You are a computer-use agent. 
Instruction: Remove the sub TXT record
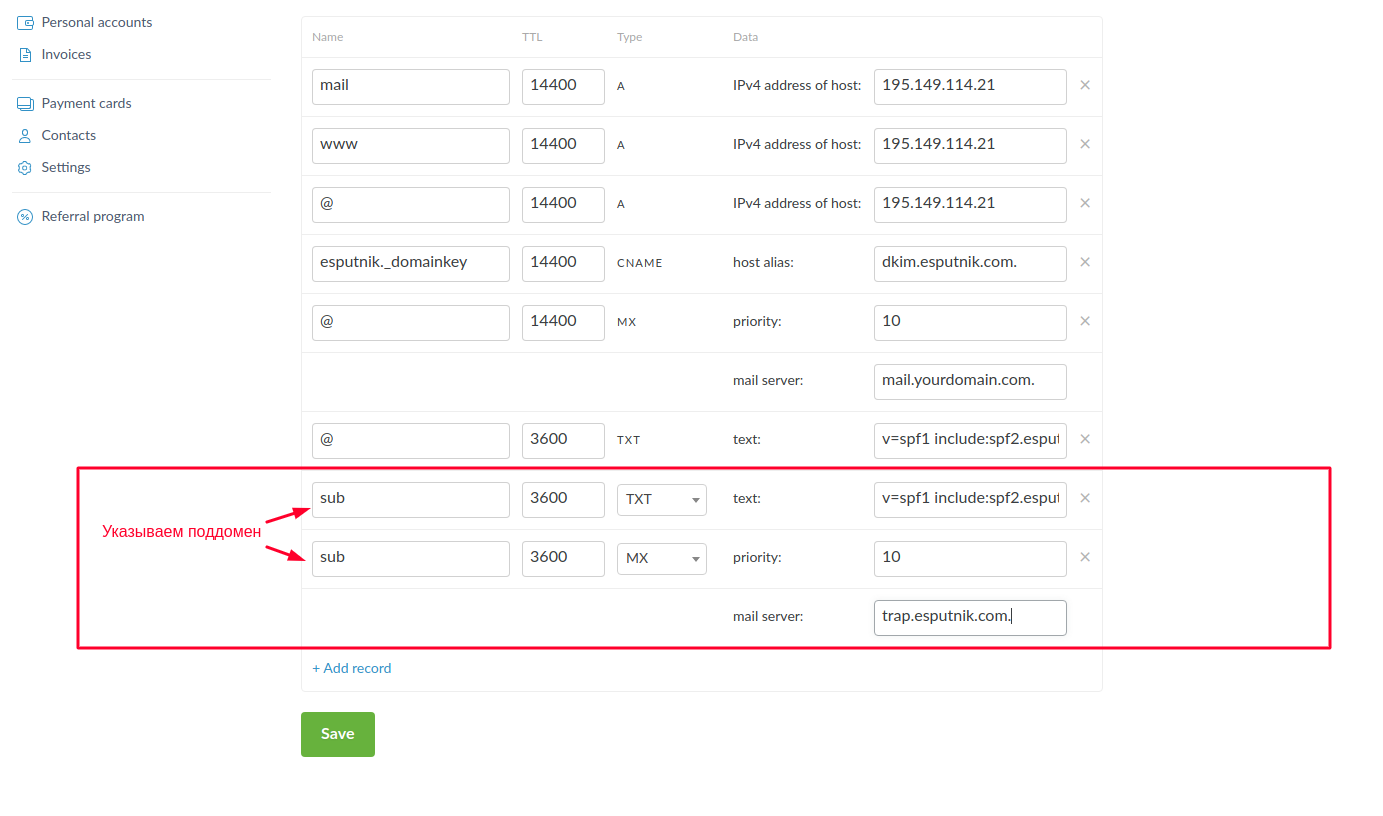pos(1085,499)
